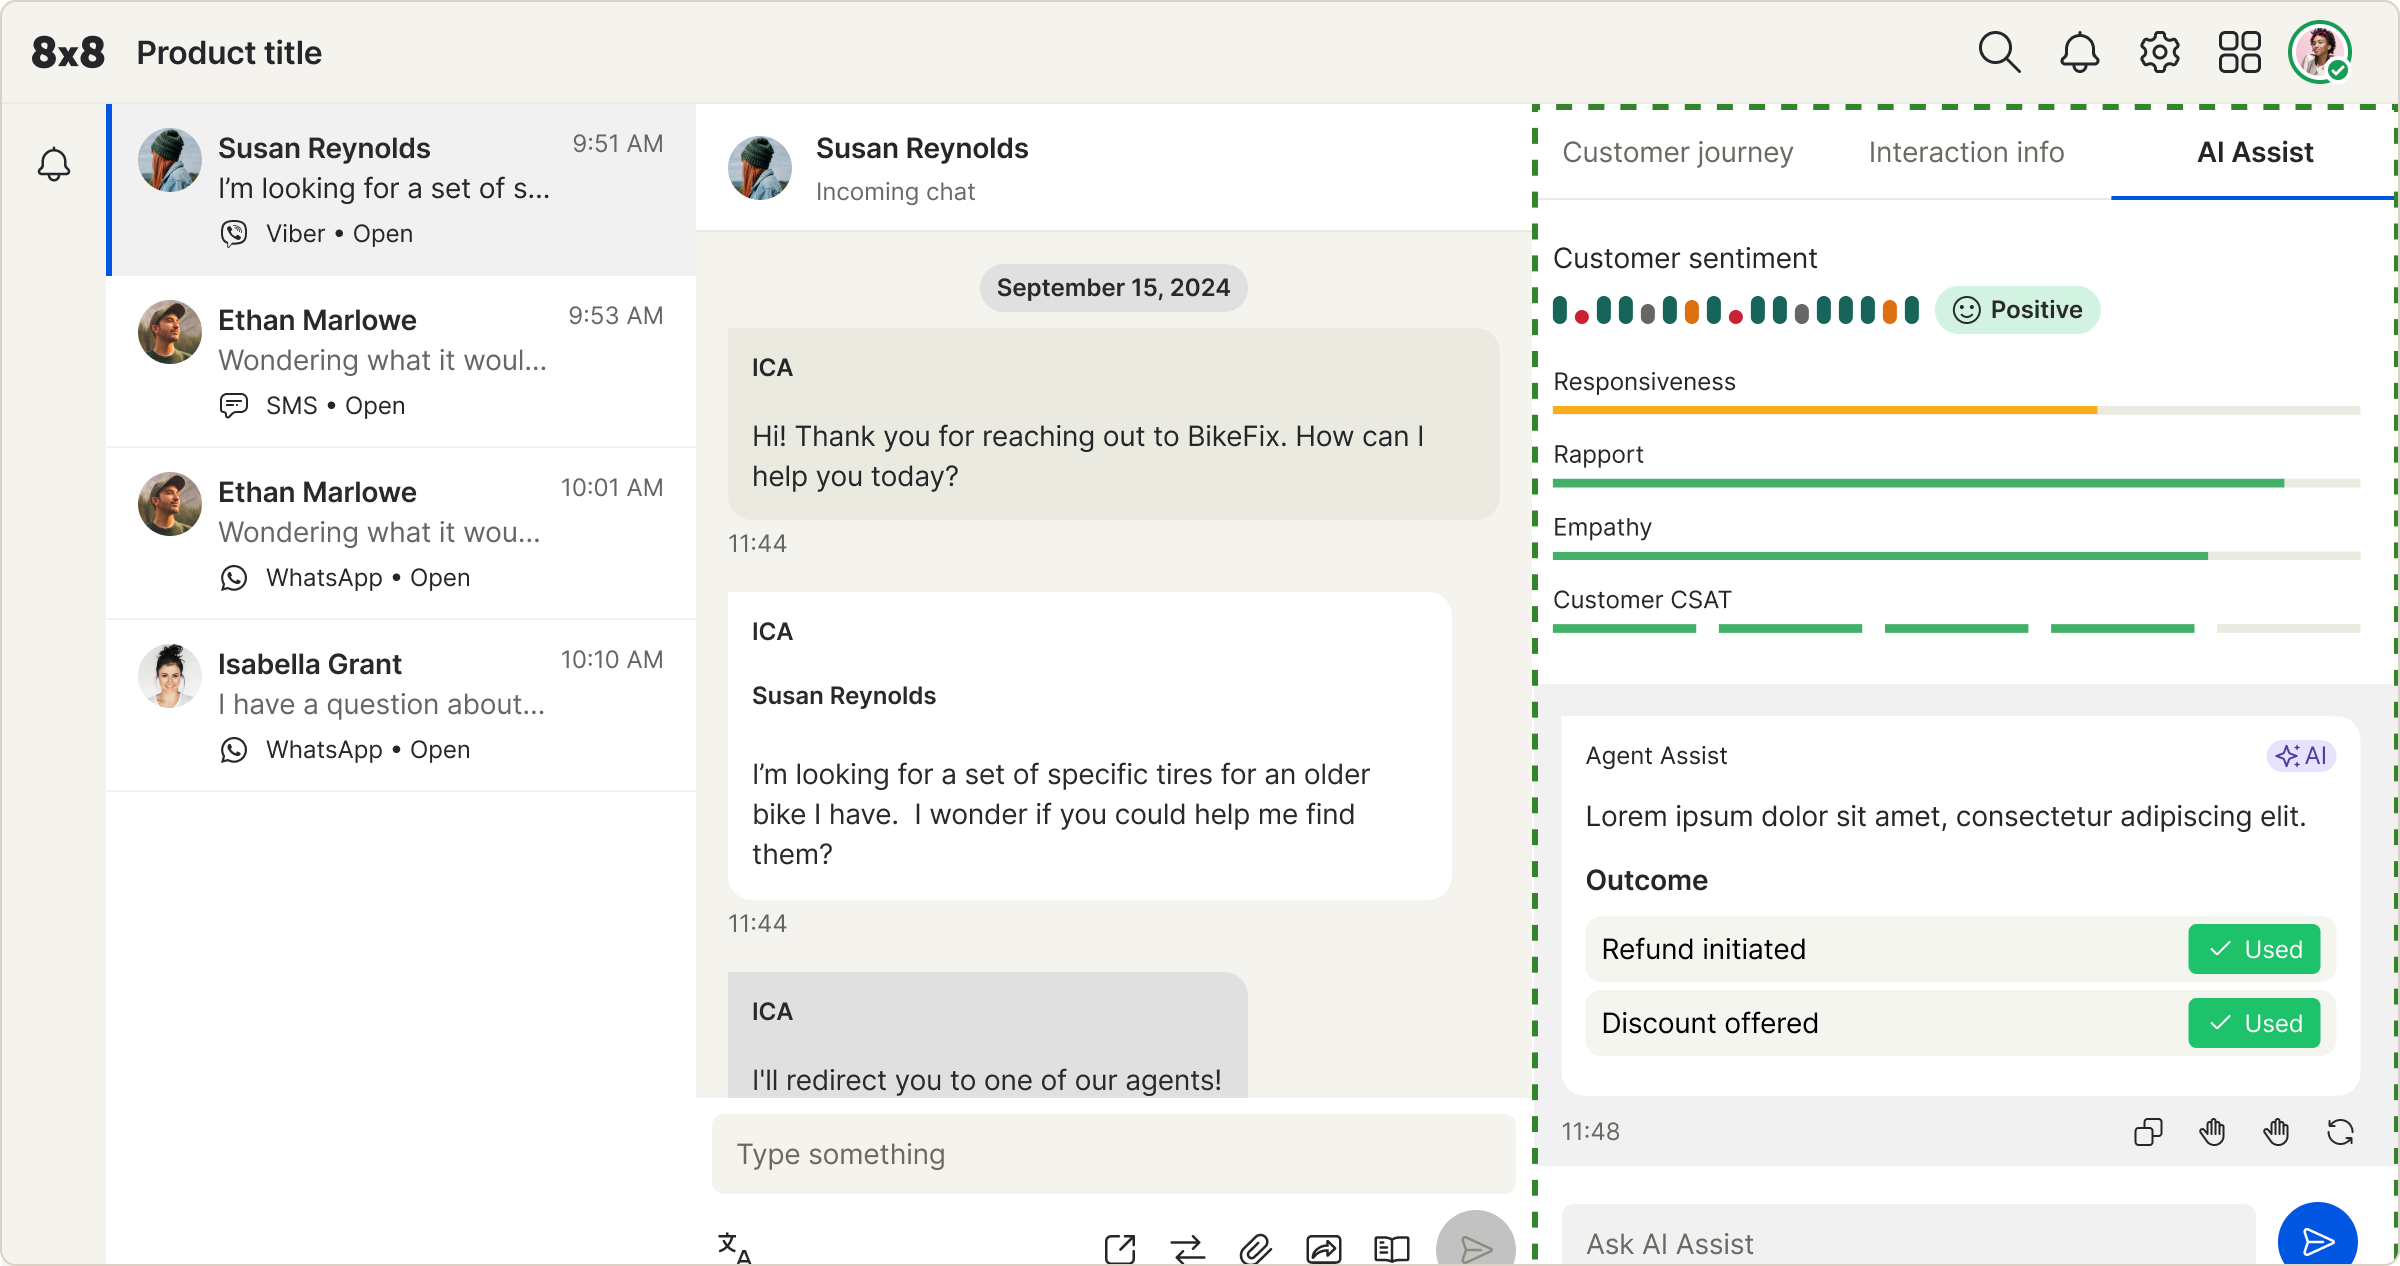Viewport: 2400px width, 1266px height.
Task: Click the Responsiveness progress bar
Action: point(1955,410)
